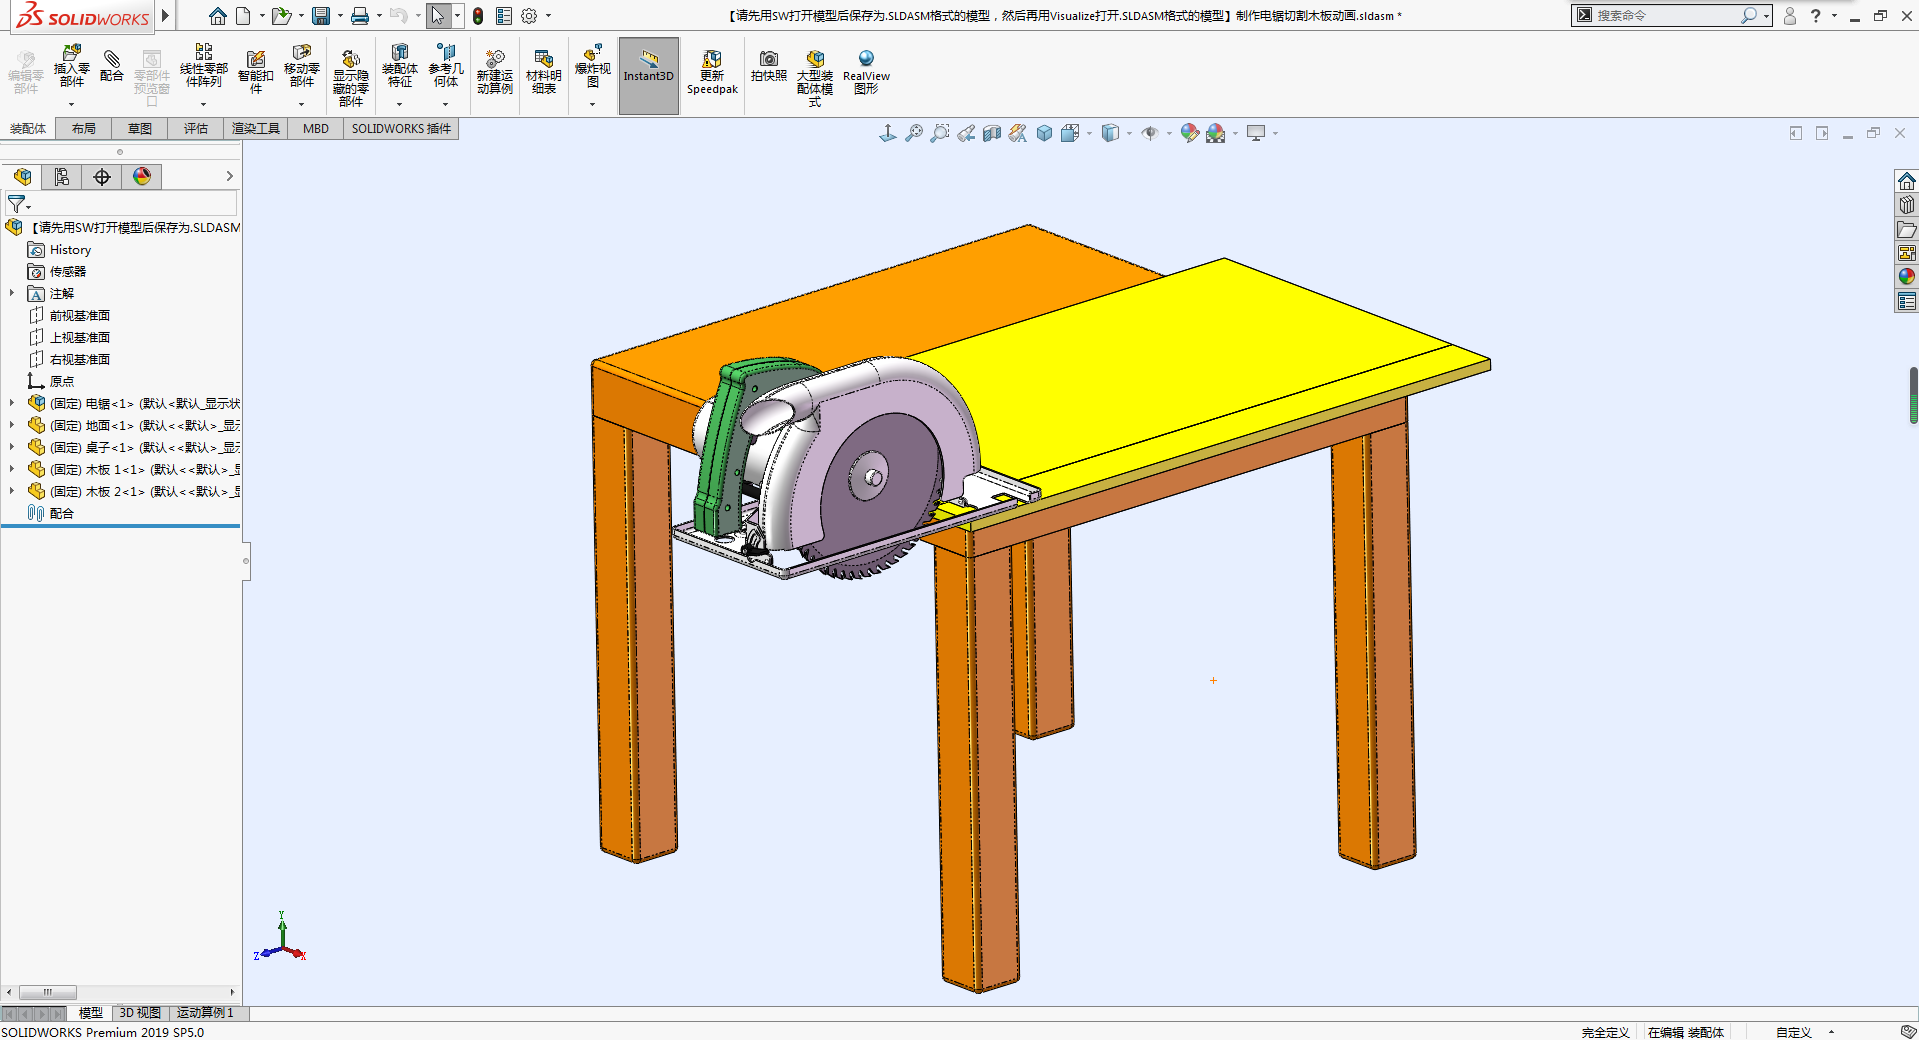The width and height of the screenshot is (1919, 1040).
Task: Open the 运动算例 1 motion study tab
Action: point(205,1013)
